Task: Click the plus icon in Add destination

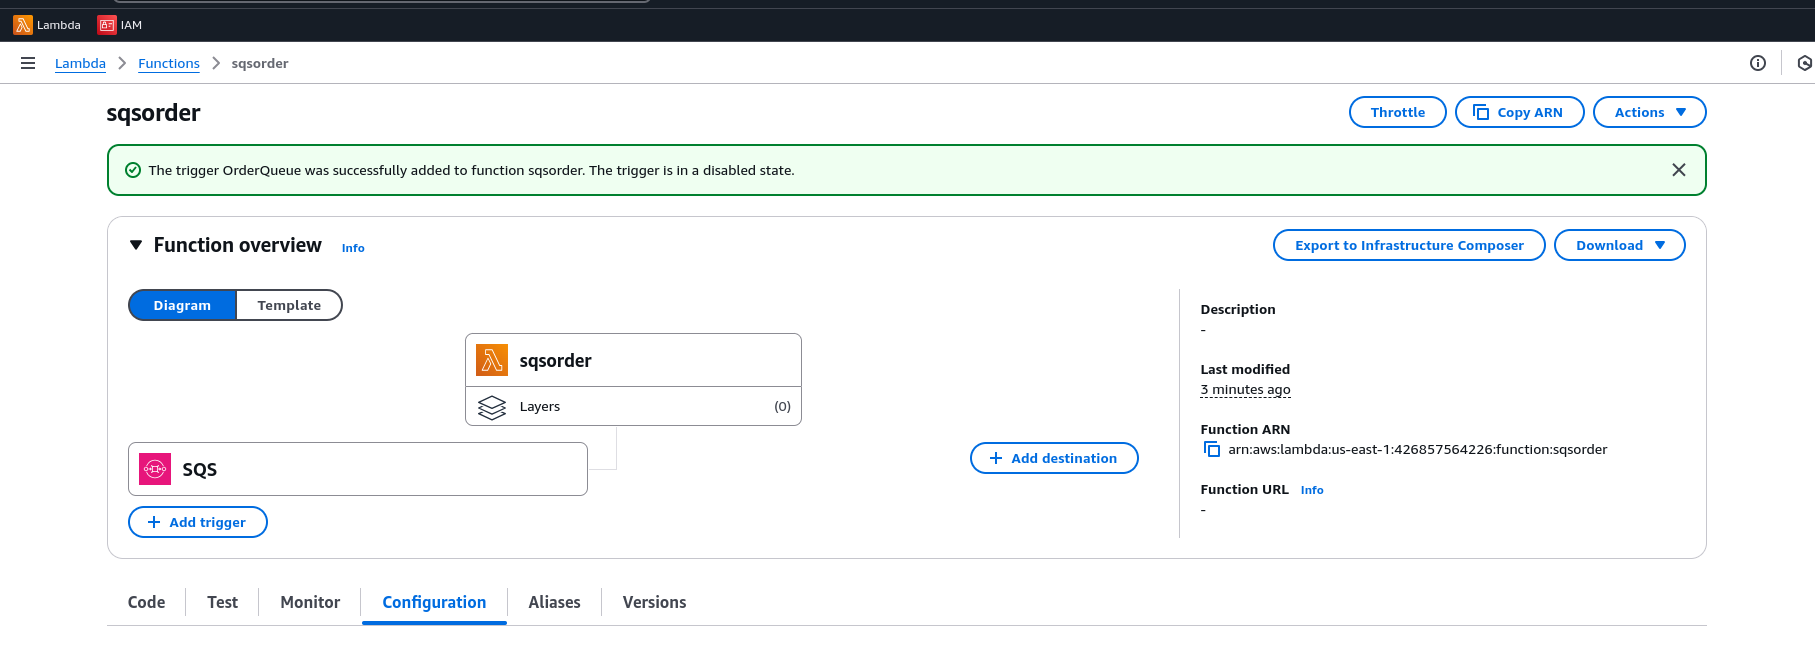Action: pos(996,458)
